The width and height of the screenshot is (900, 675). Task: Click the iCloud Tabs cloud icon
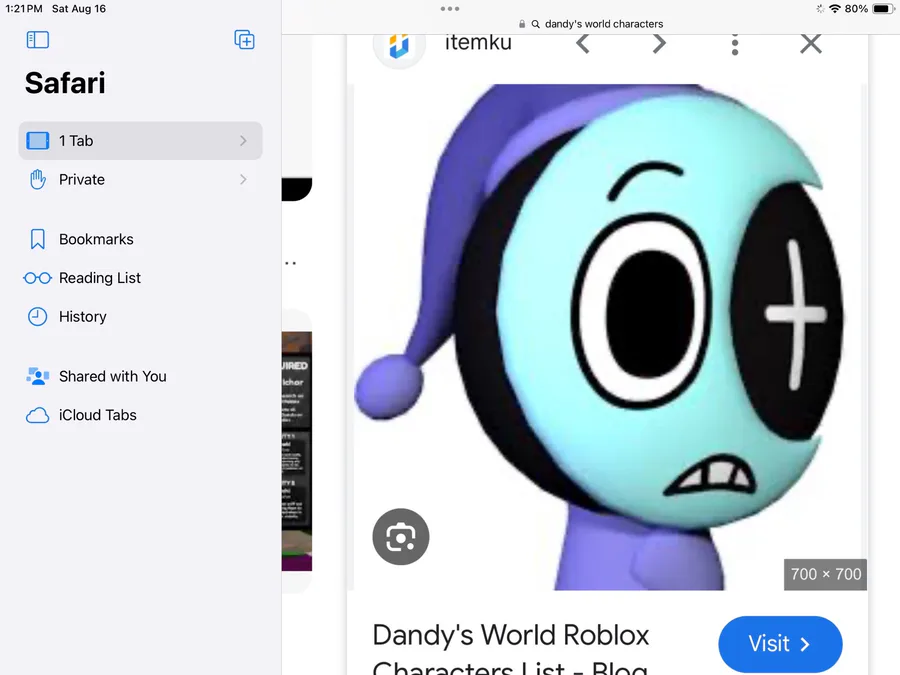click(x=38, y=415)
